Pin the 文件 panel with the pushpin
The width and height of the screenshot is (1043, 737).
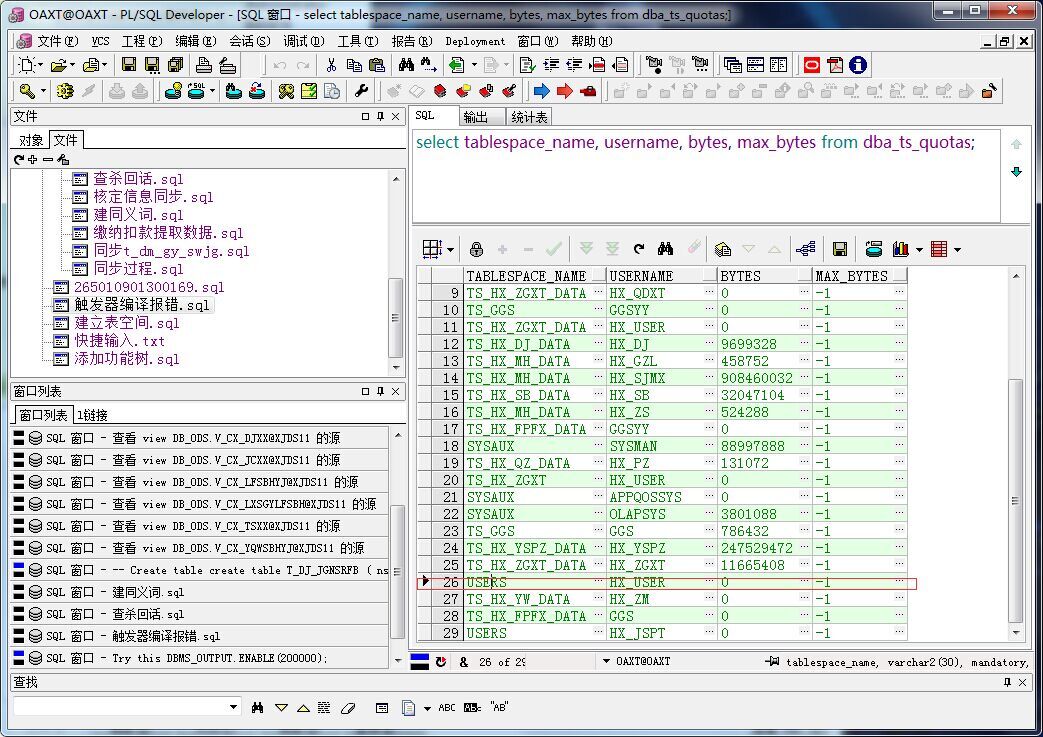pyautogui.click(x=380, y=117)
